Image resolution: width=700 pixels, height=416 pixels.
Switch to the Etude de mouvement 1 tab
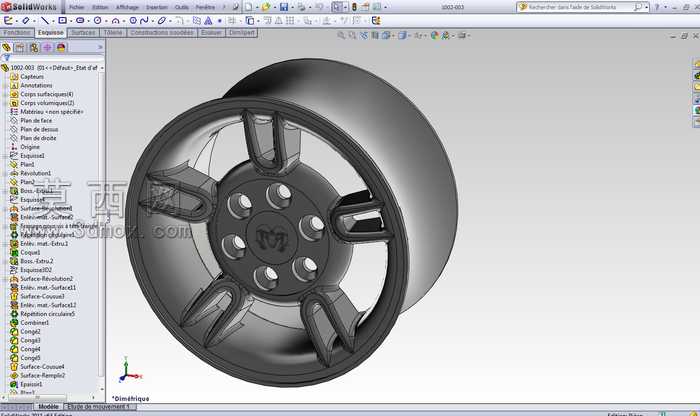click(98, 407)
